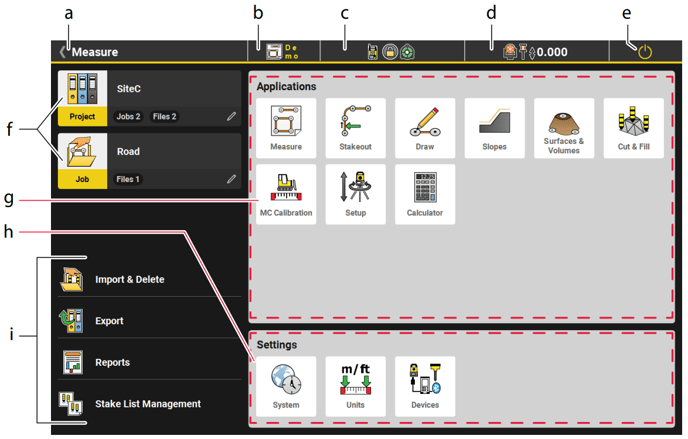
Task: Open Units settings
Action: pyautogui.click(x=355, y=386)
